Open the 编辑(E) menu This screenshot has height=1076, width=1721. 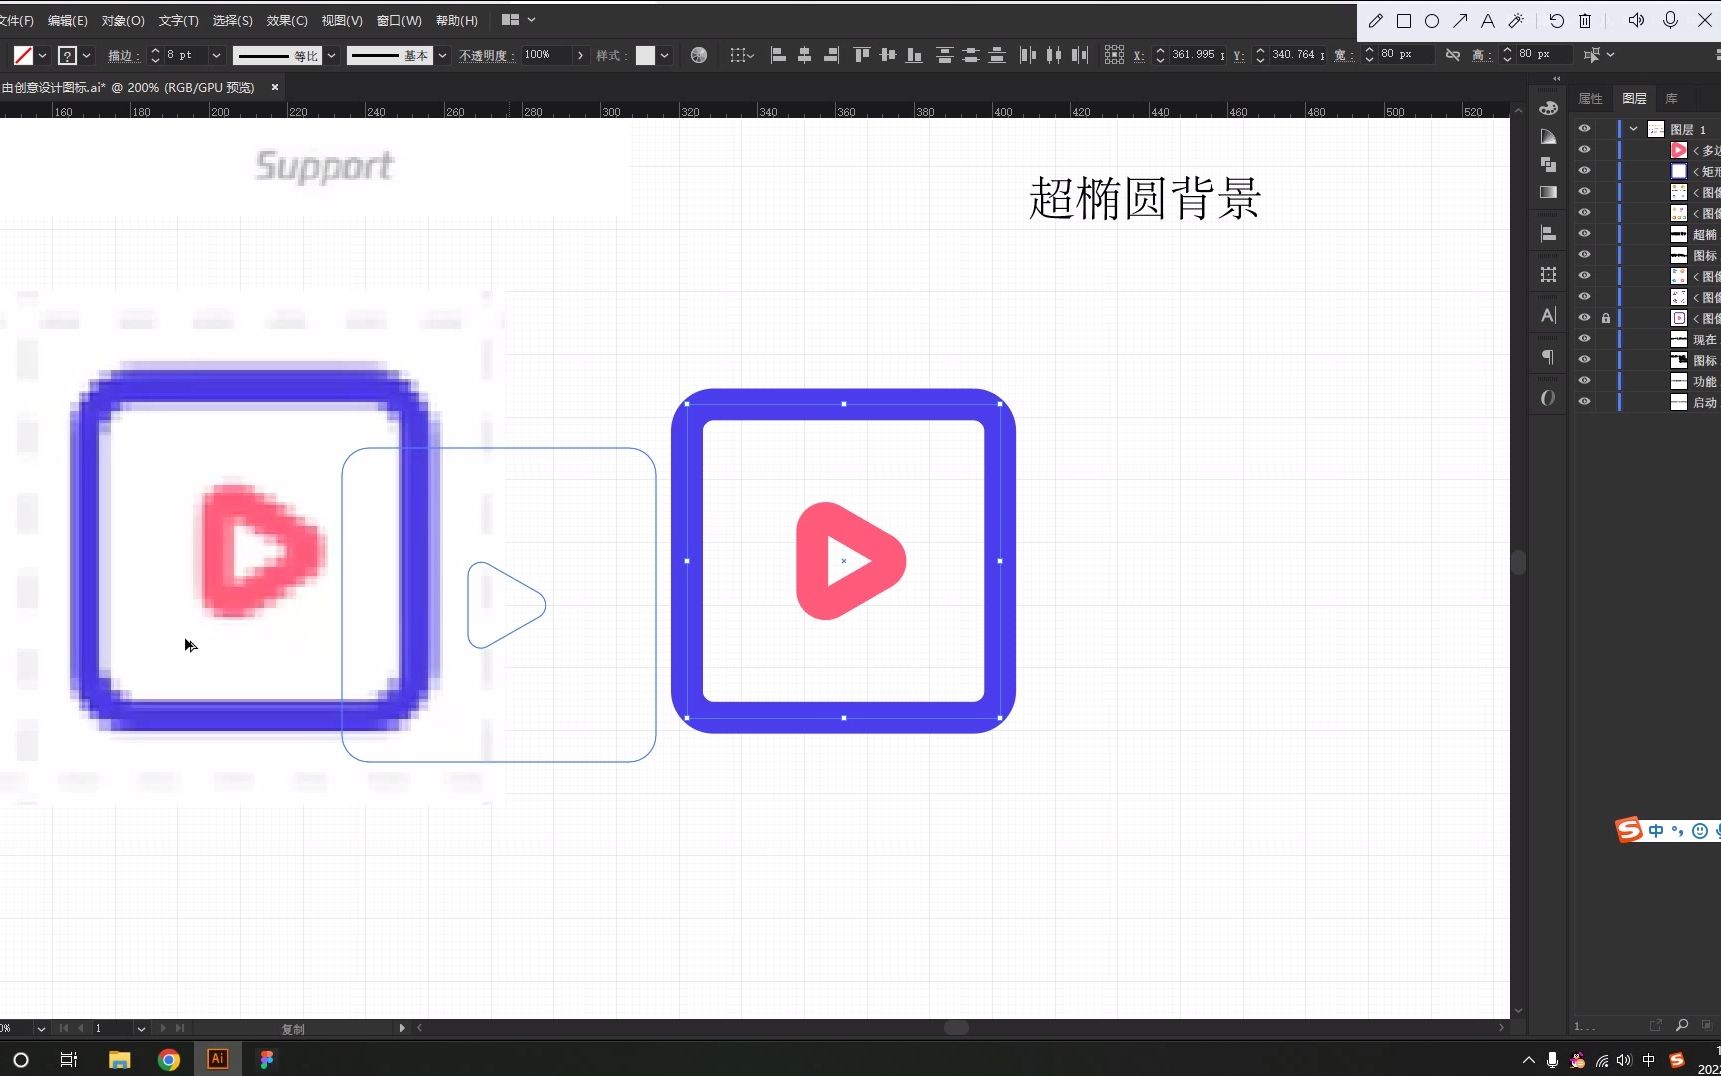pos(67,20)
